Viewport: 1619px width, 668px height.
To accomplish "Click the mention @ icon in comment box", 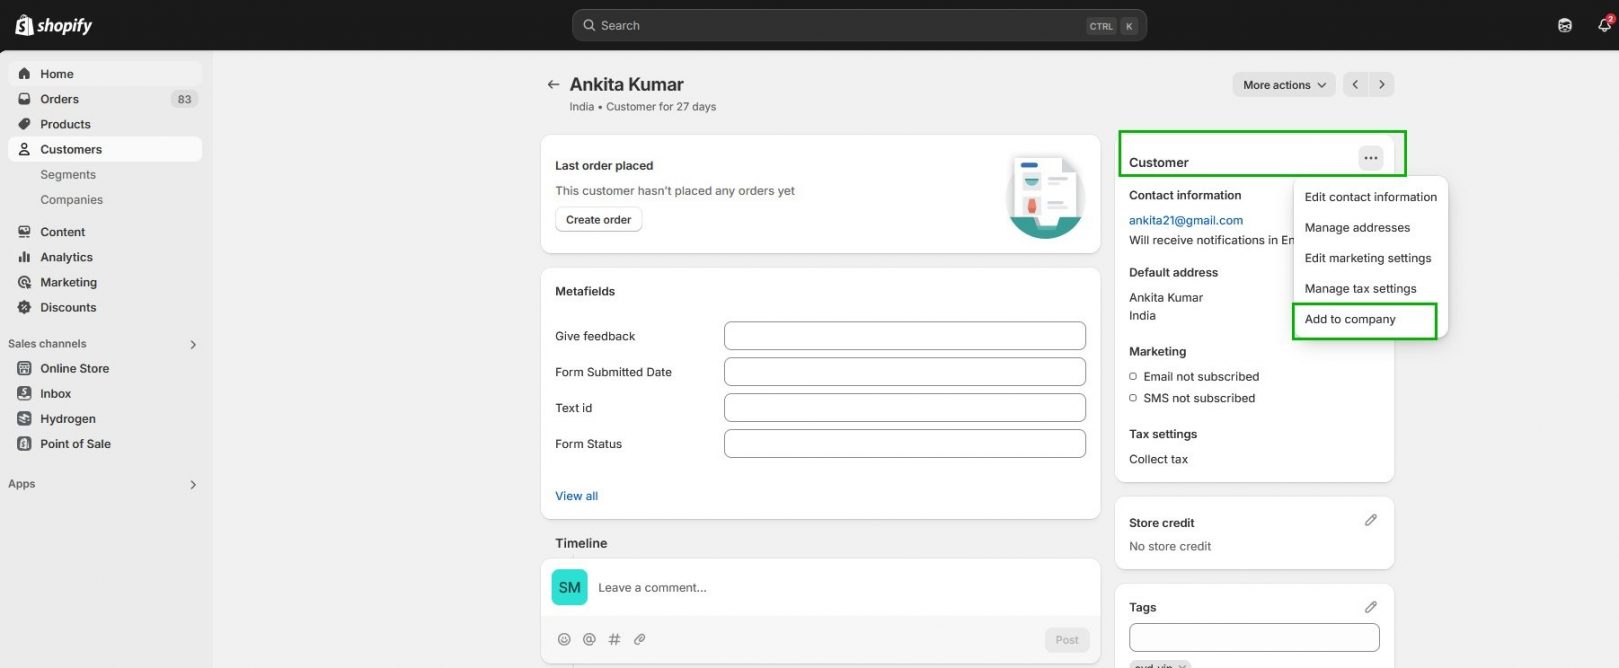I will coord(589,639).
